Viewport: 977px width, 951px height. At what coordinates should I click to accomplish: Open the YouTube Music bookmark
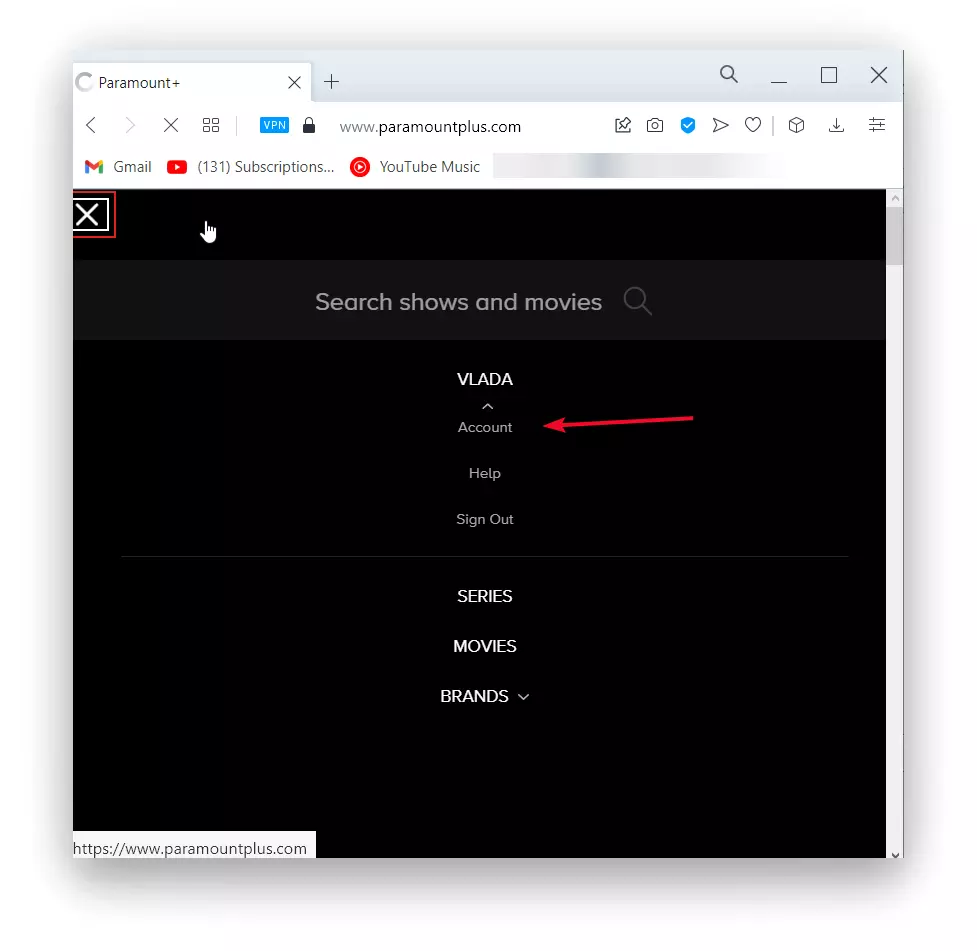tap(415, 167)
